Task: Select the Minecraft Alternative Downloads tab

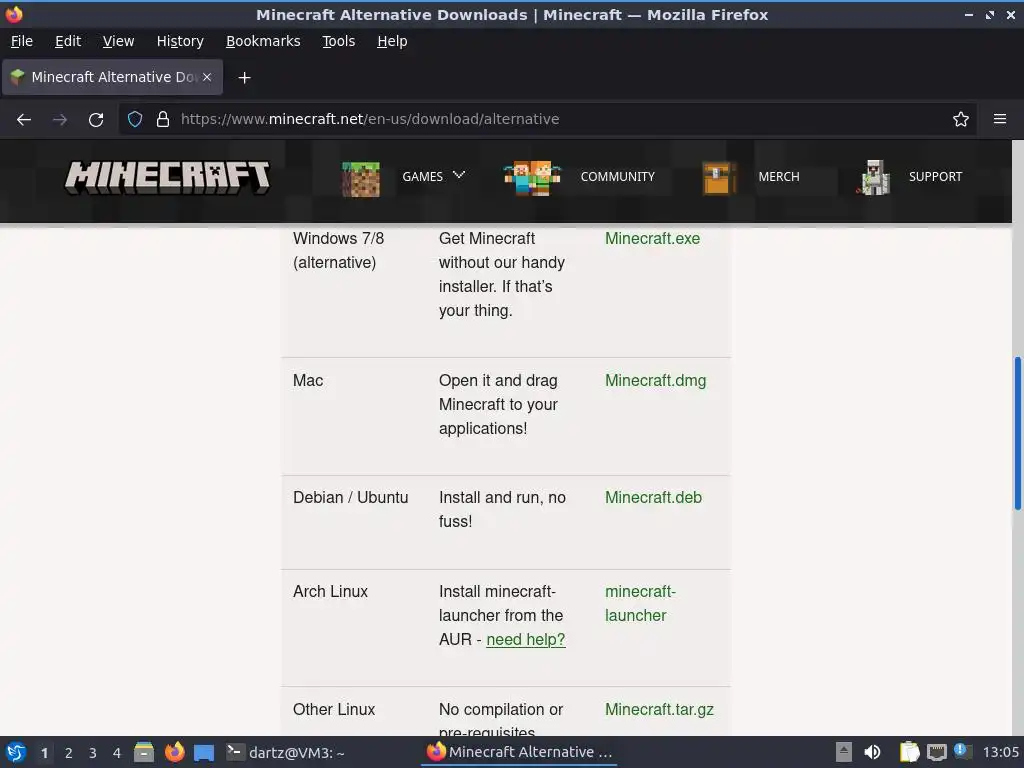Action: click(x=113, y=77)
